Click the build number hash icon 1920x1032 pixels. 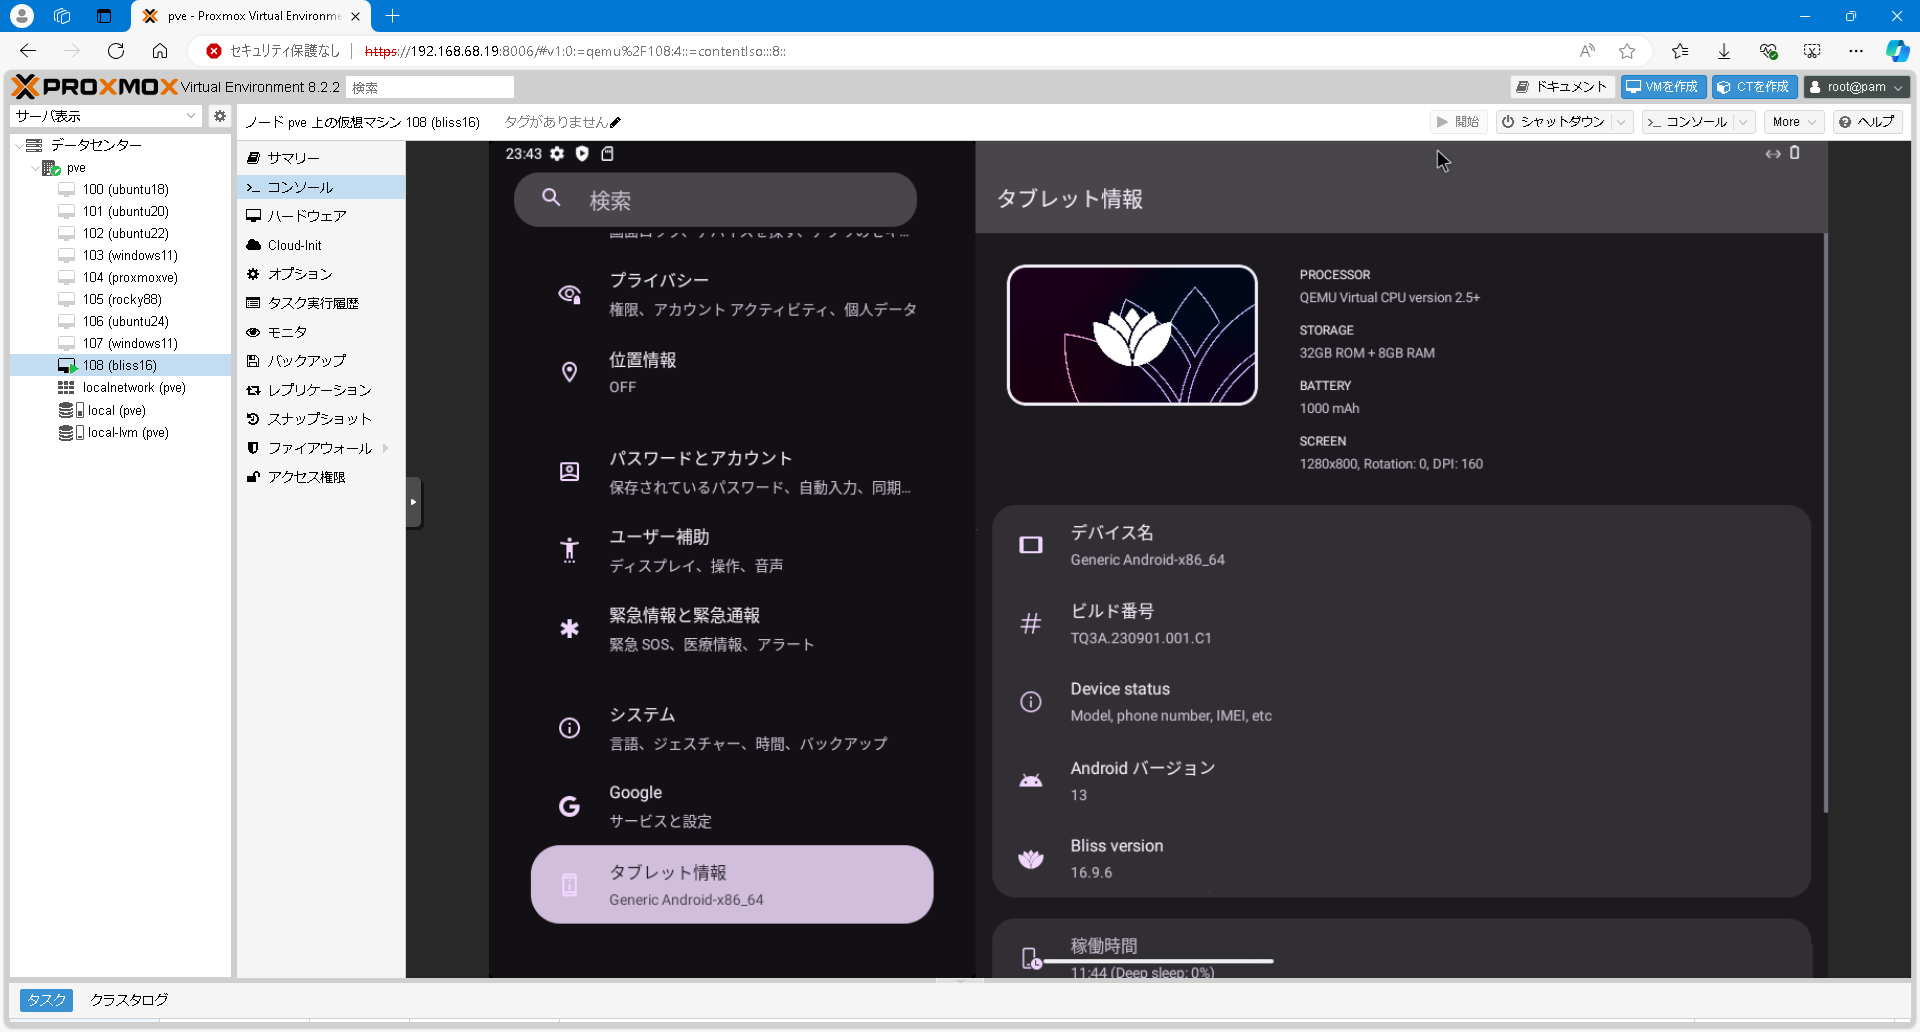1030,624
